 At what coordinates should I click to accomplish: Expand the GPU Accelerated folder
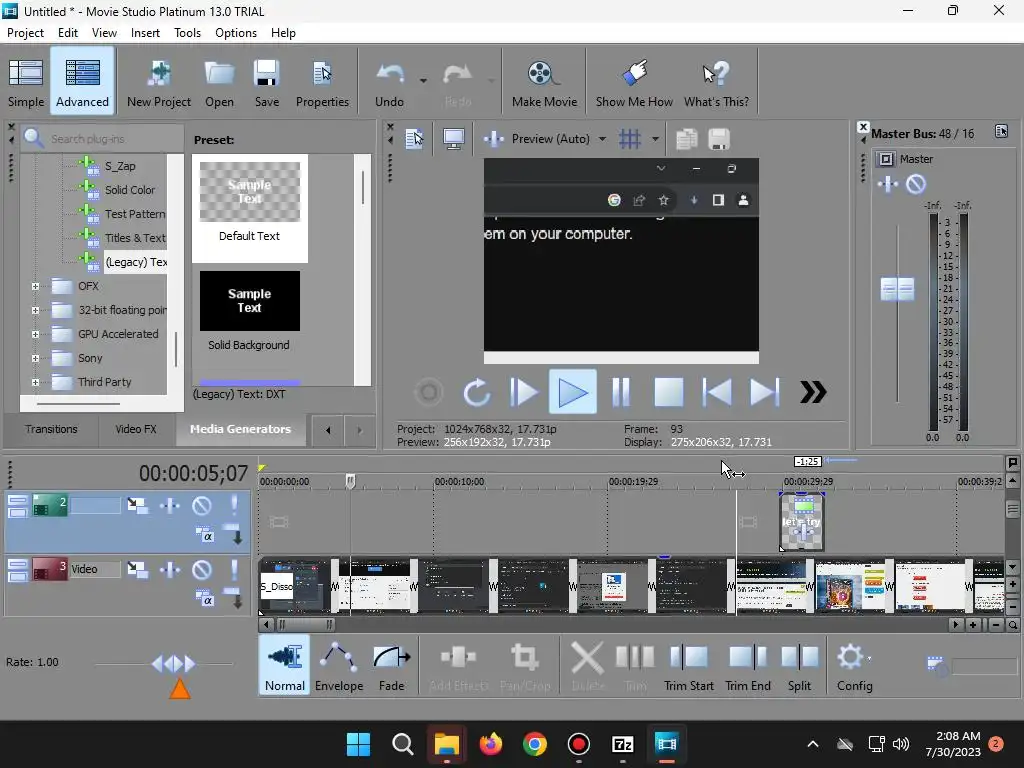point(35,334)
